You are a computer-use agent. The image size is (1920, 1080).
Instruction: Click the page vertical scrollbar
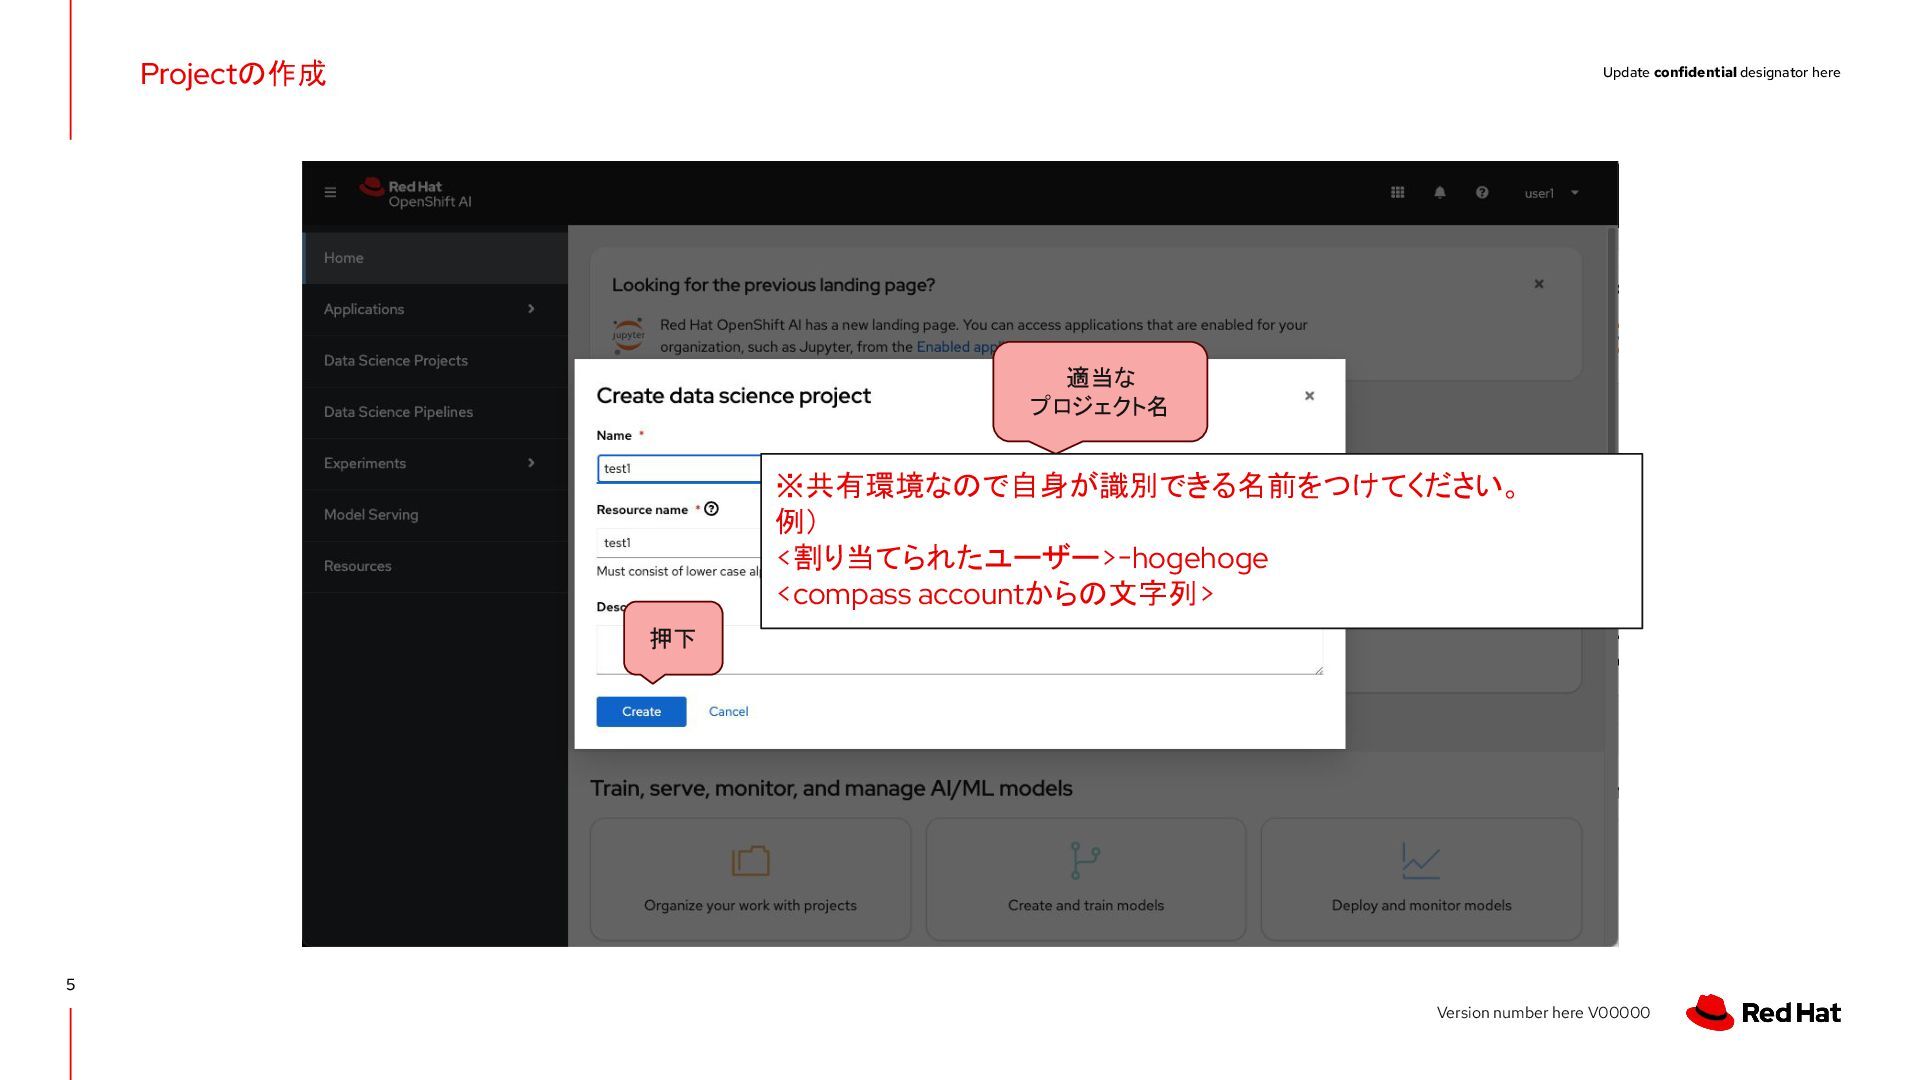1611,586
